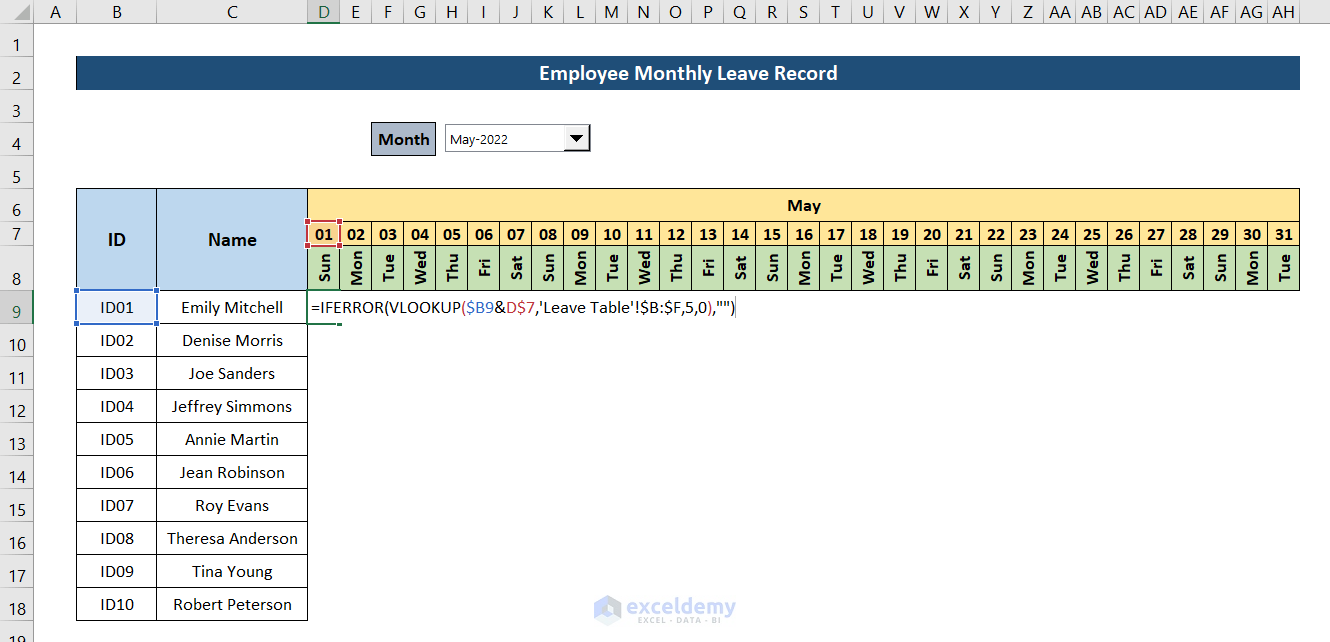Select cell ID05

[x=117, y=440]
